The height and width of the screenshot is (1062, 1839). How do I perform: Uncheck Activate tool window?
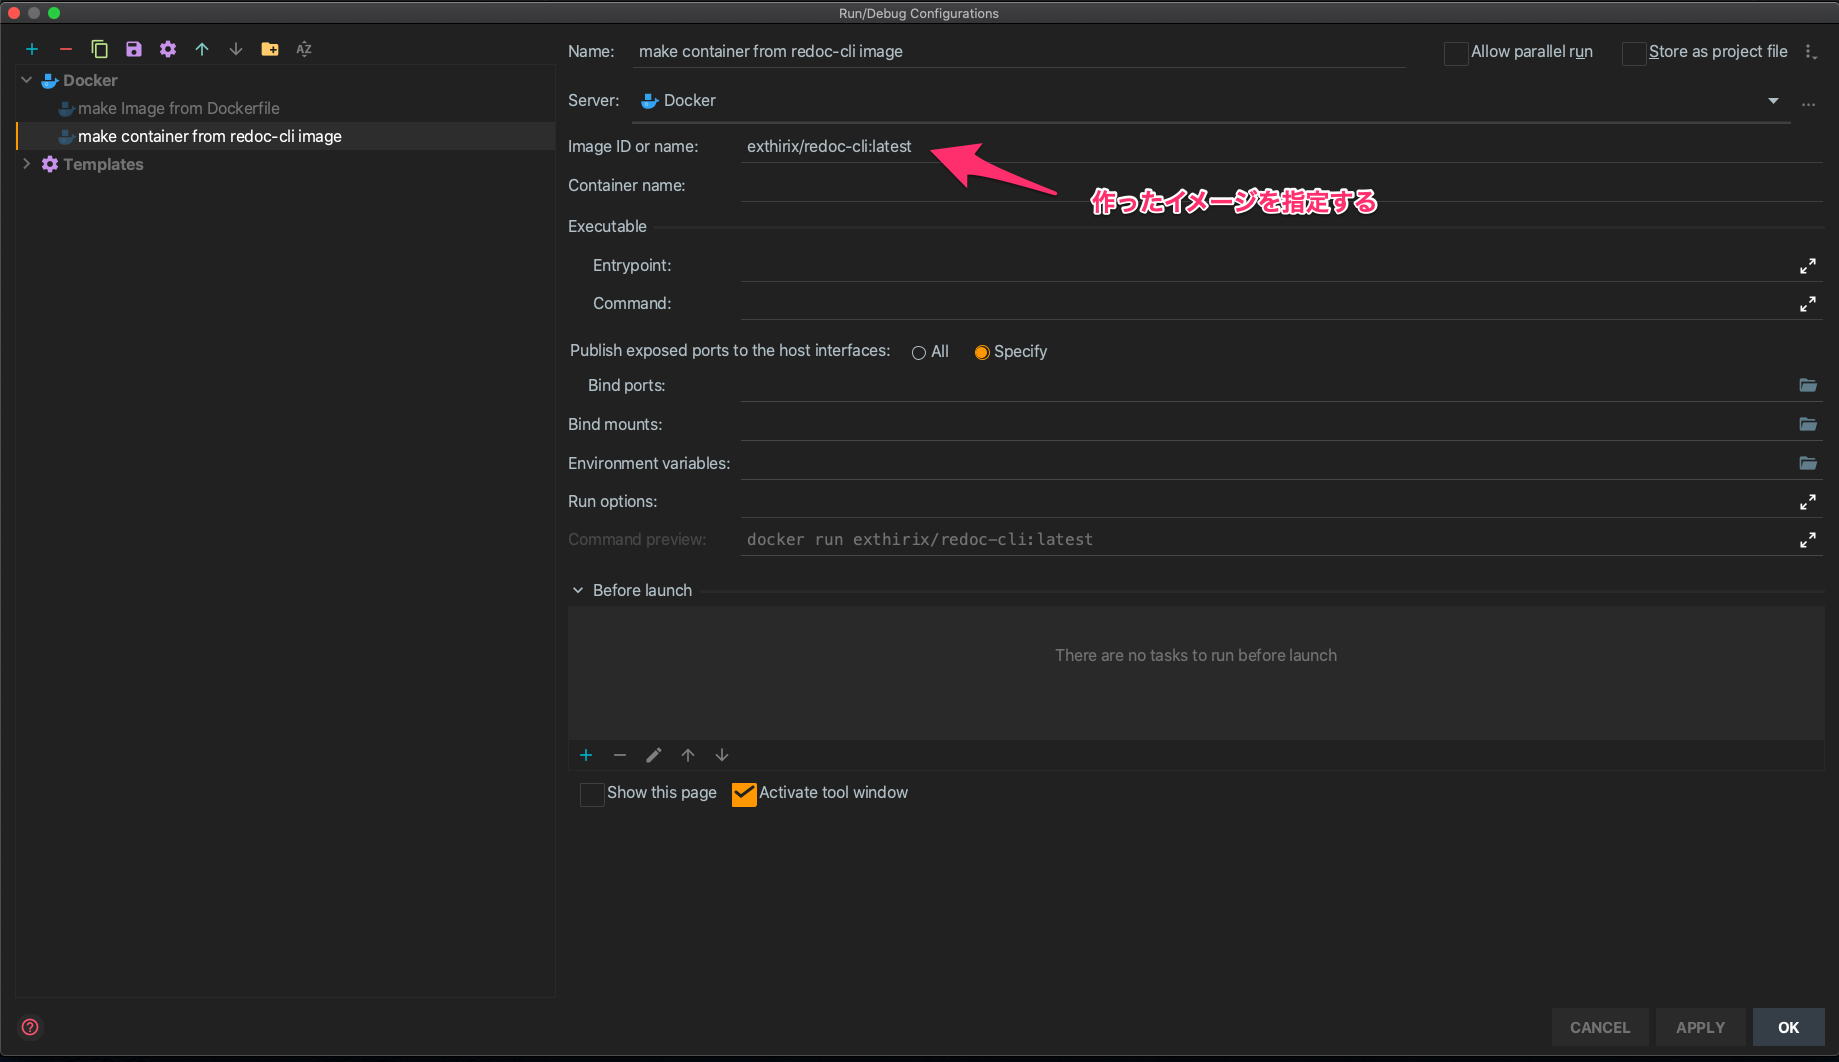pos(744,794)
